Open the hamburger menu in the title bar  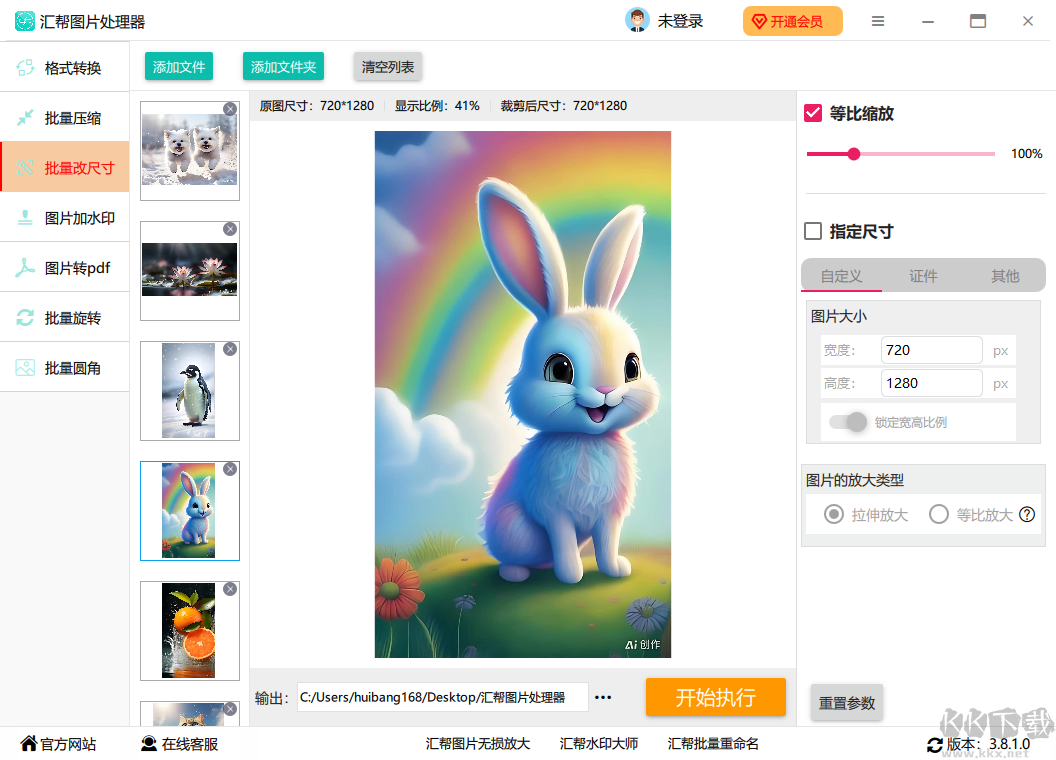878,20
